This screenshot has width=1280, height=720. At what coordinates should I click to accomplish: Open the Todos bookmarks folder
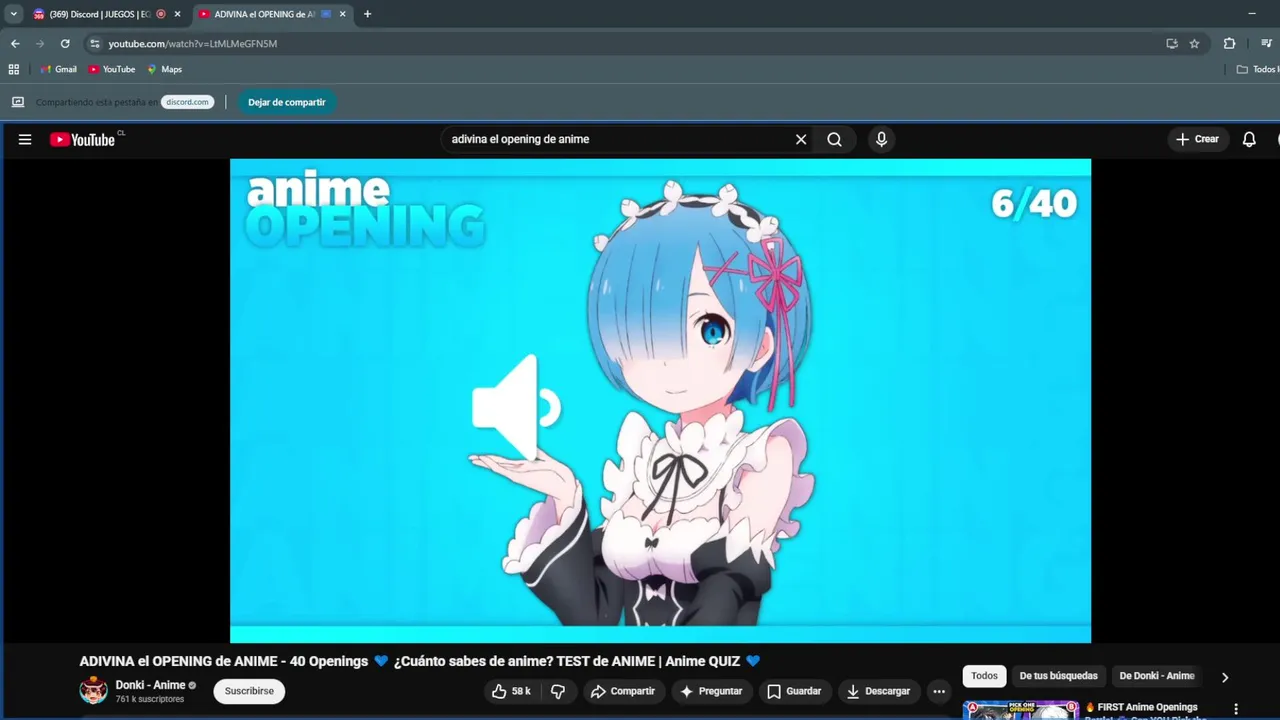[x=1258, y=69]
